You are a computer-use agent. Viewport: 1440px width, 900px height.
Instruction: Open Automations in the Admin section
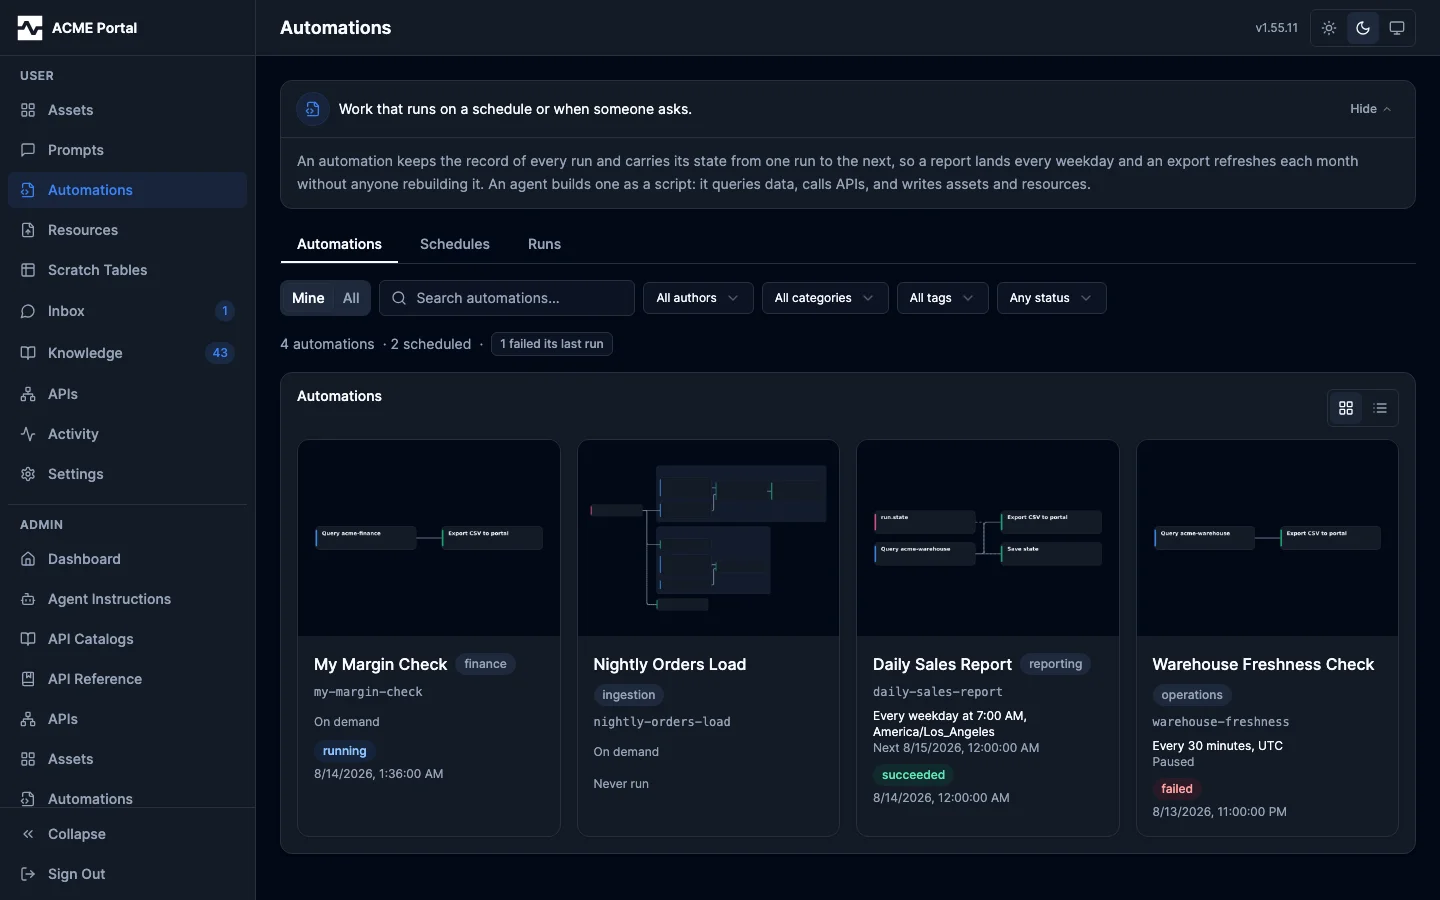[127, 798]
